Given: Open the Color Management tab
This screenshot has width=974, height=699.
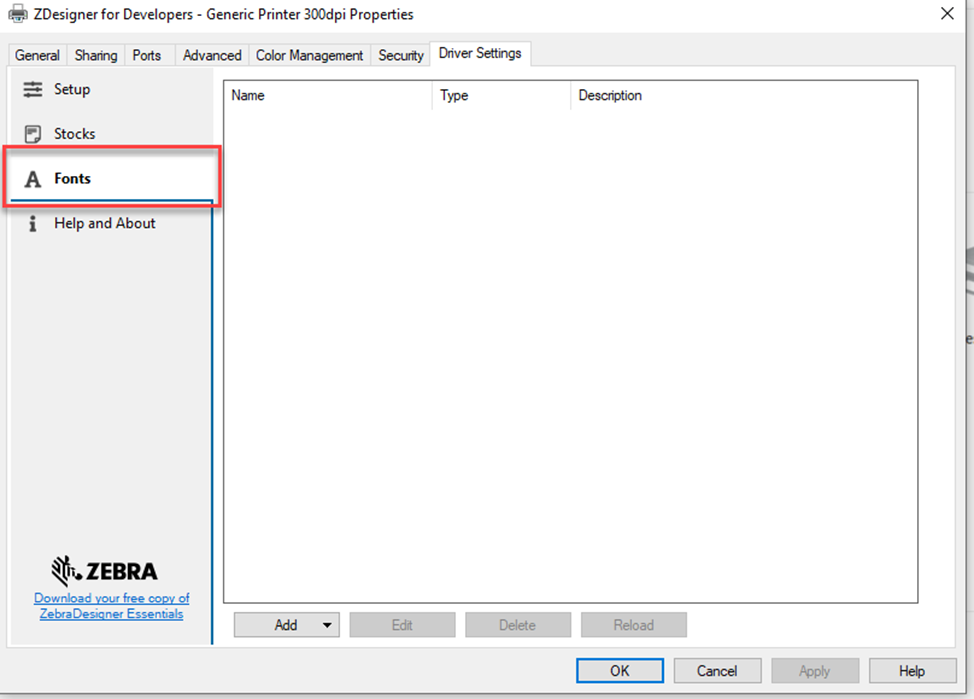Looking at the screenshot, I should point(309,55).
